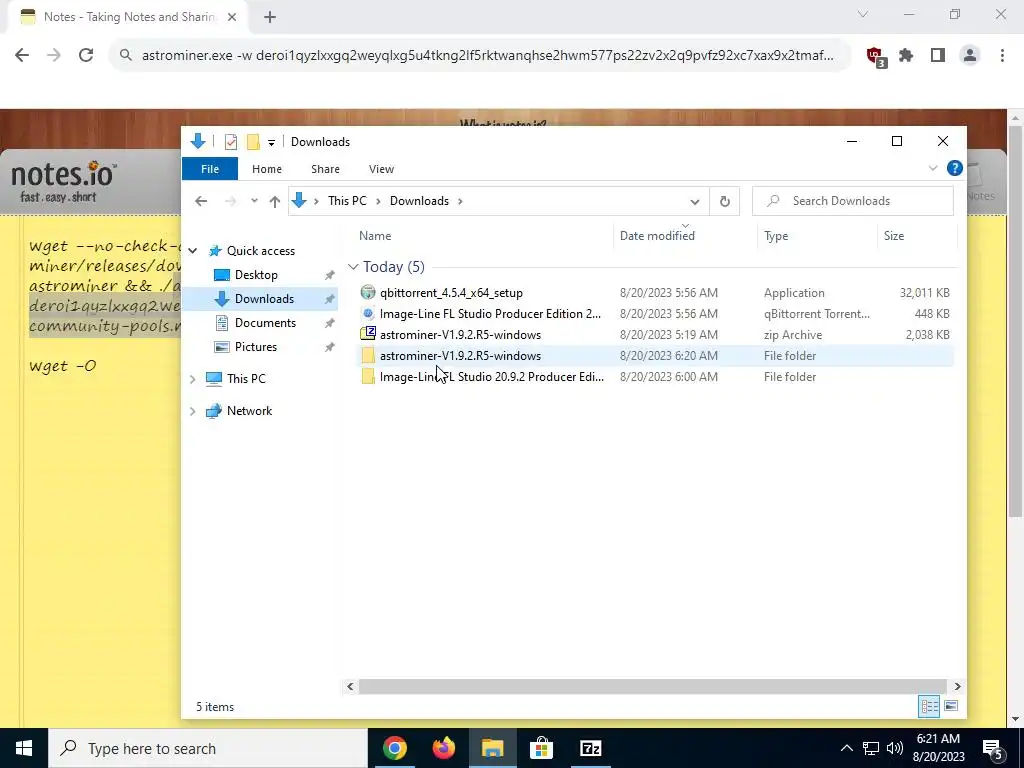Select Desktop in Quick access

point(256,275)
